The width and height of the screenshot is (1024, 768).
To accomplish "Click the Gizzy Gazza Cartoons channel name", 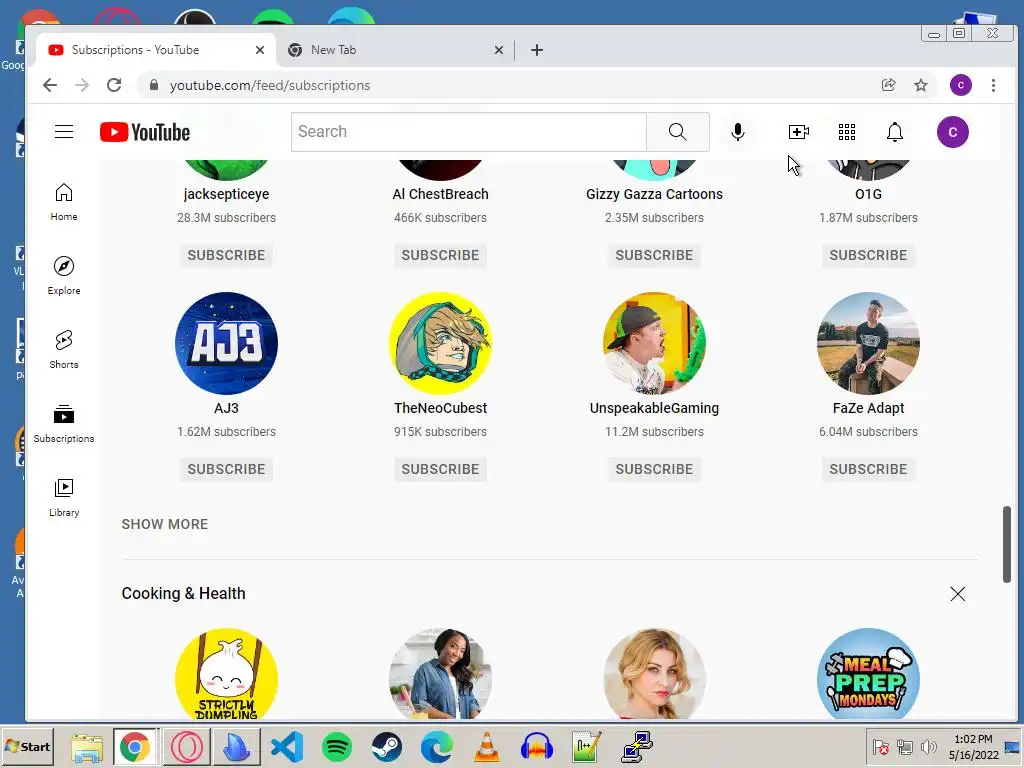I will pos(654,194).
